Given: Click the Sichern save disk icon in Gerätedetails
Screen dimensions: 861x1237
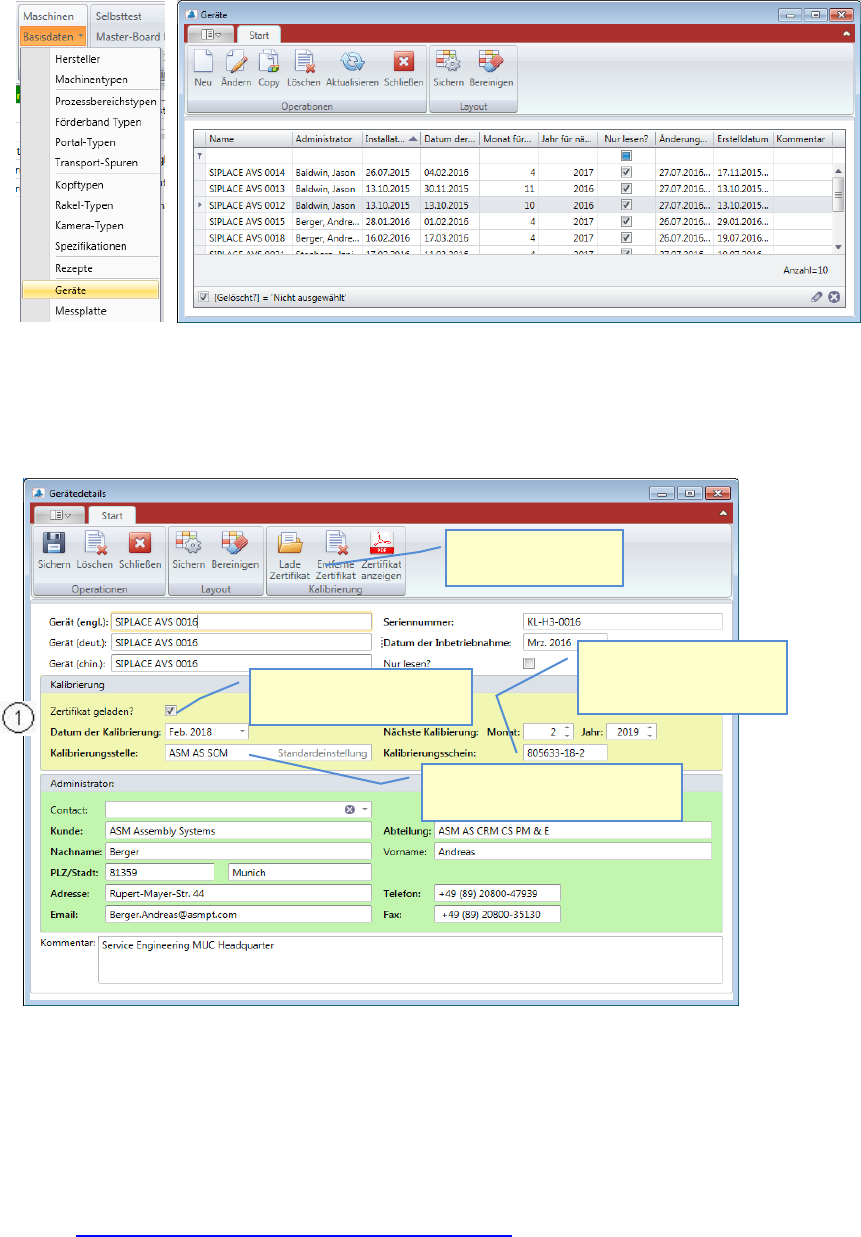Looking at the screenshot, I should (53, 545).
